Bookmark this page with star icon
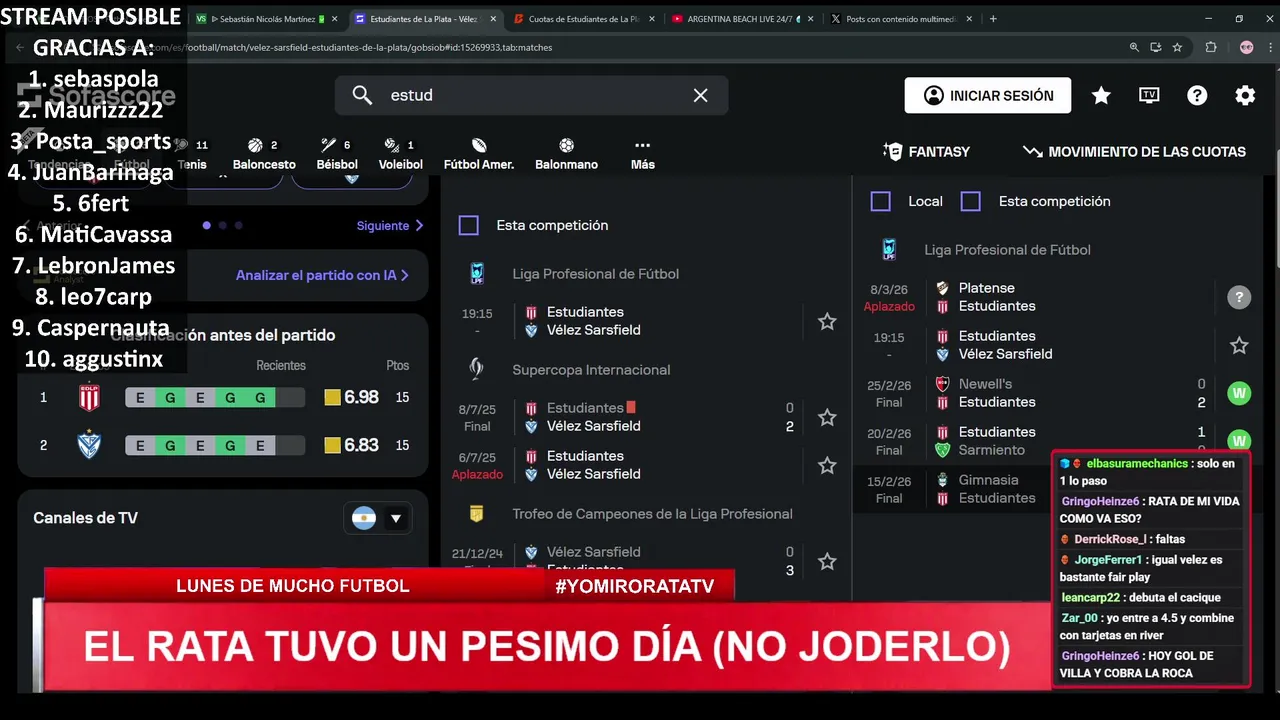The height and width of the screenshot is (720, 1280). (x=1177, y=47)
